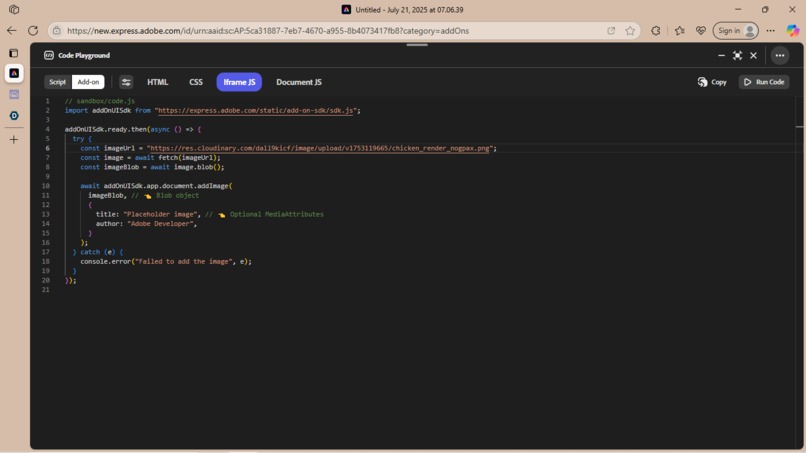This screenshot has height=453, width=806.
Task: Click 'addOnUISdk.ready.then' on line 4
Action: coord(106,129)
